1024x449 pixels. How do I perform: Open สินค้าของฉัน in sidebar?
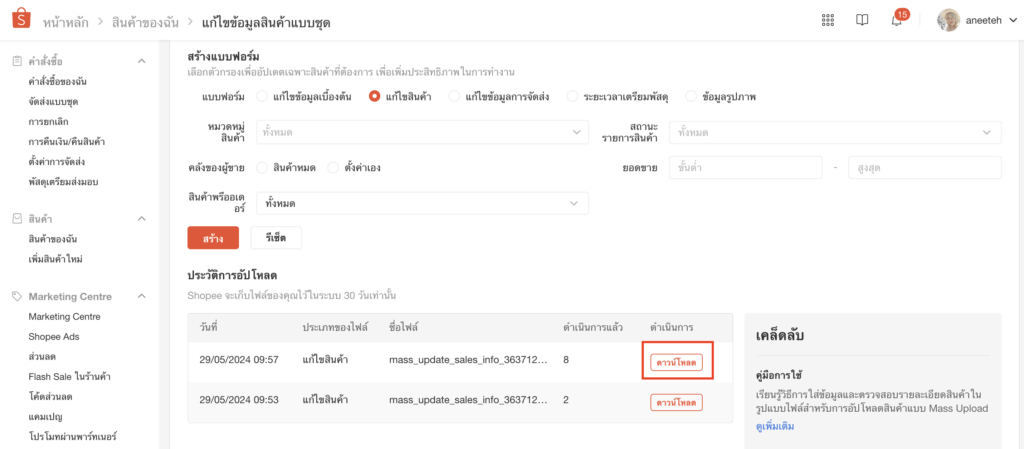tap(54, 239)
